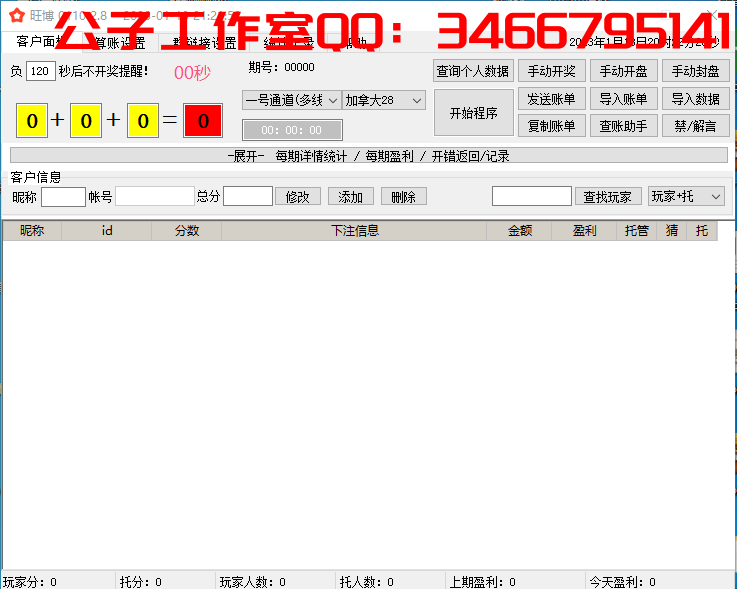This screenshot has width=737, height=589.
Task: Click the 手动开盘 button
Action: coord(623,71)
